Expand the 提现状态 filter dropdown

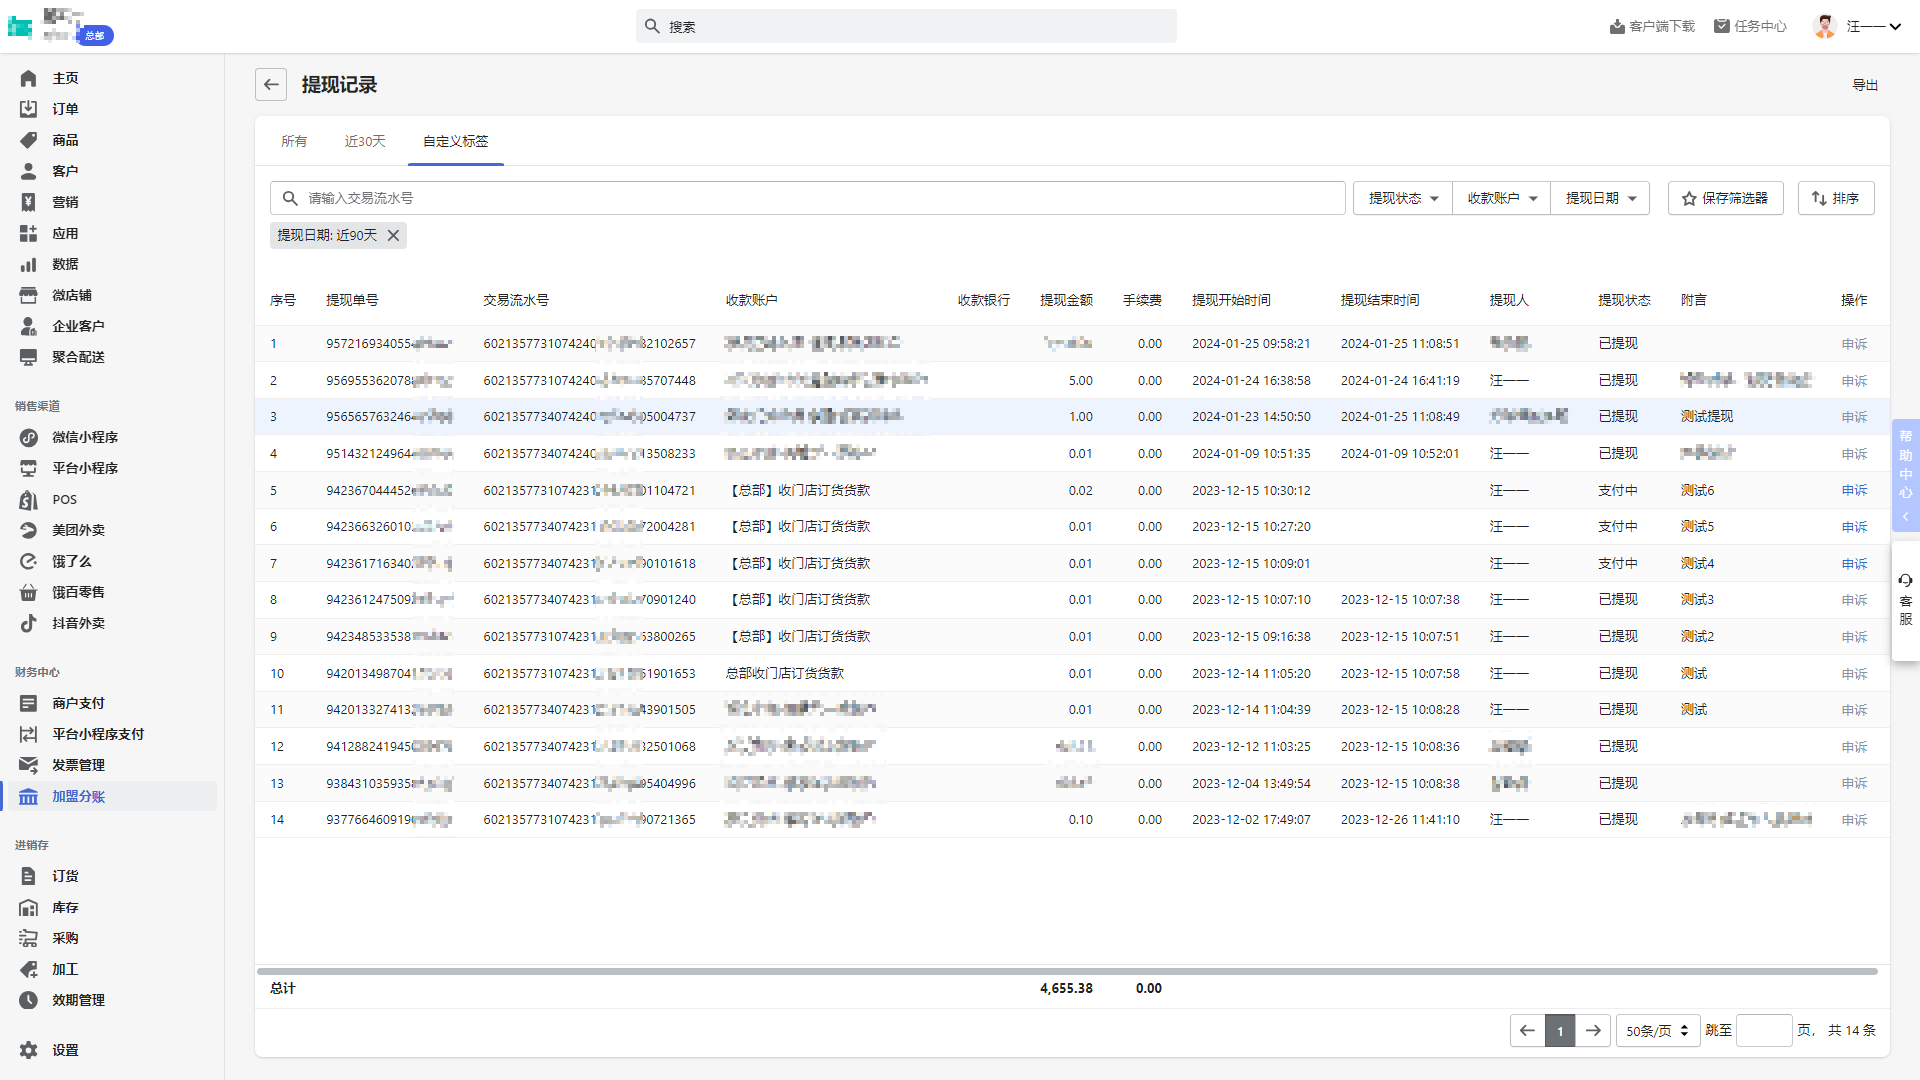(x=1403, y=198)
